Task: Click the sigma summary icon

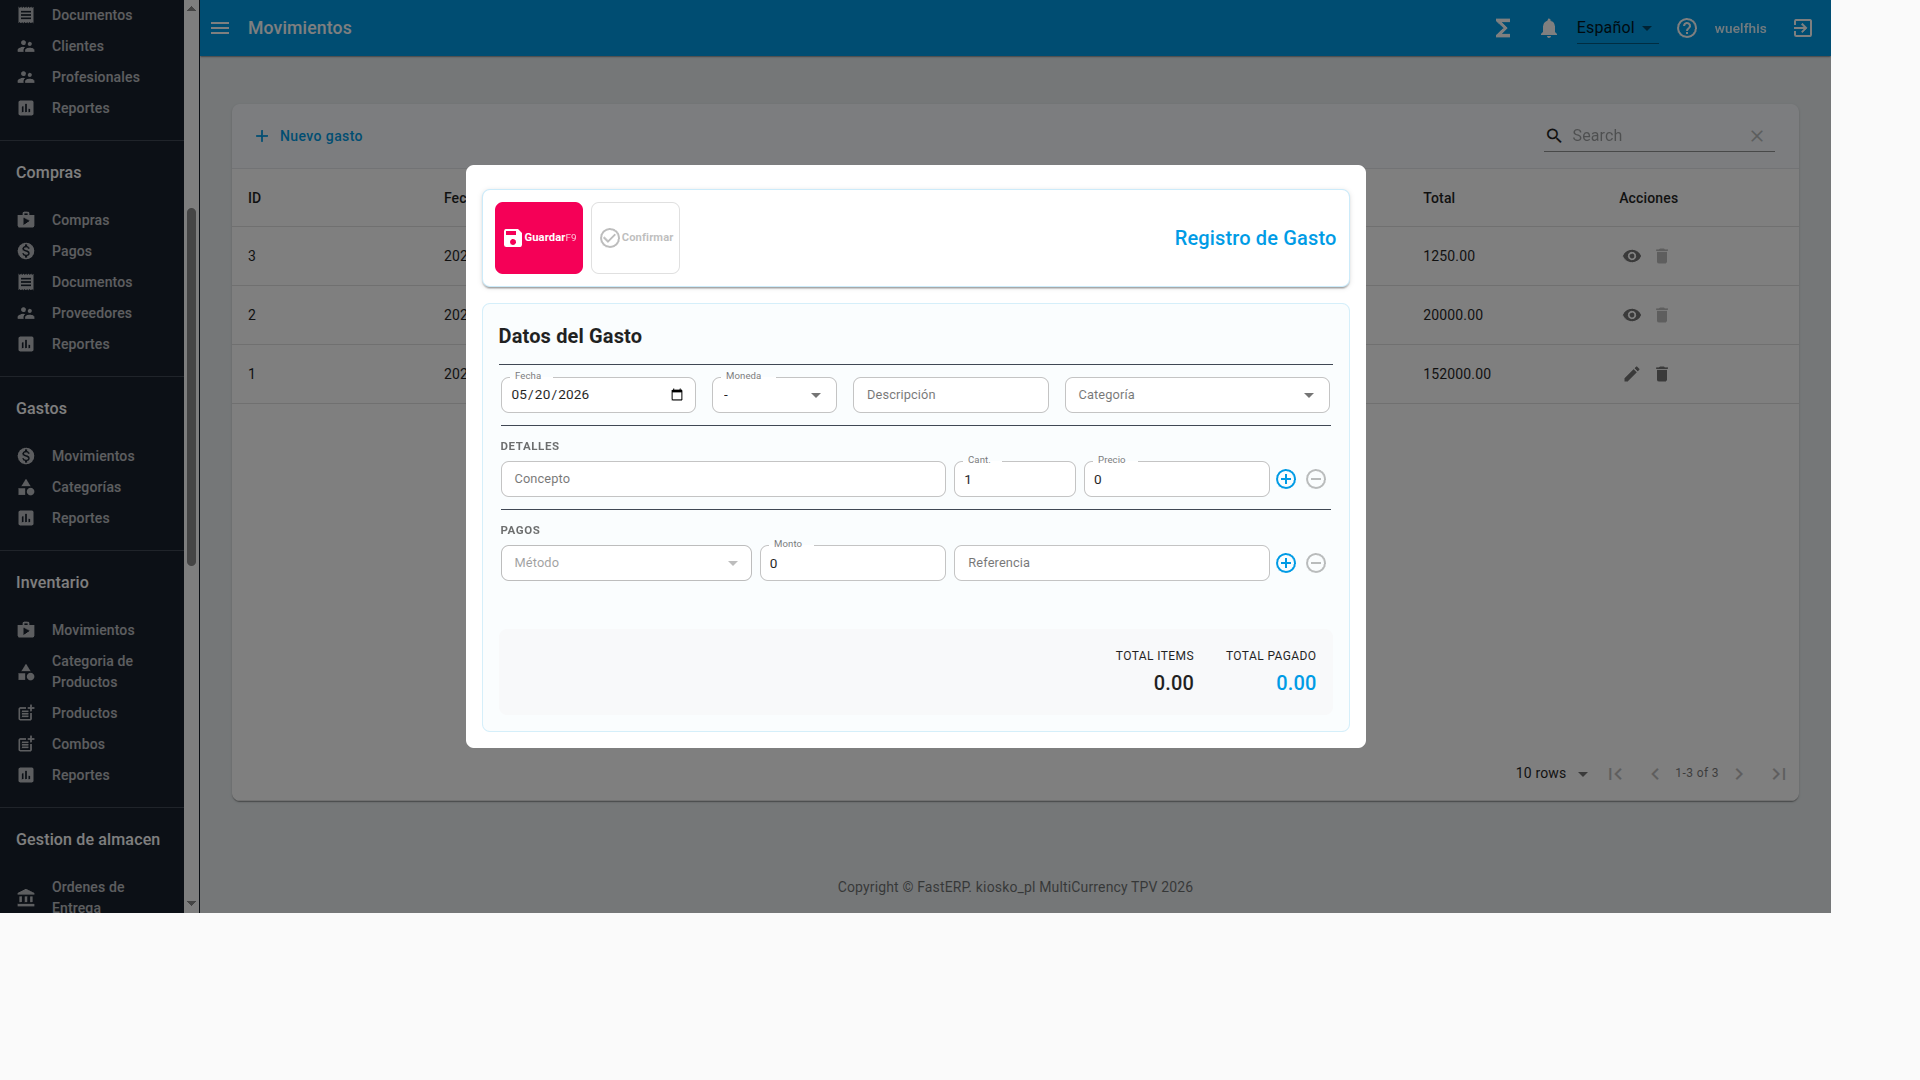Action: (1503, 28)
